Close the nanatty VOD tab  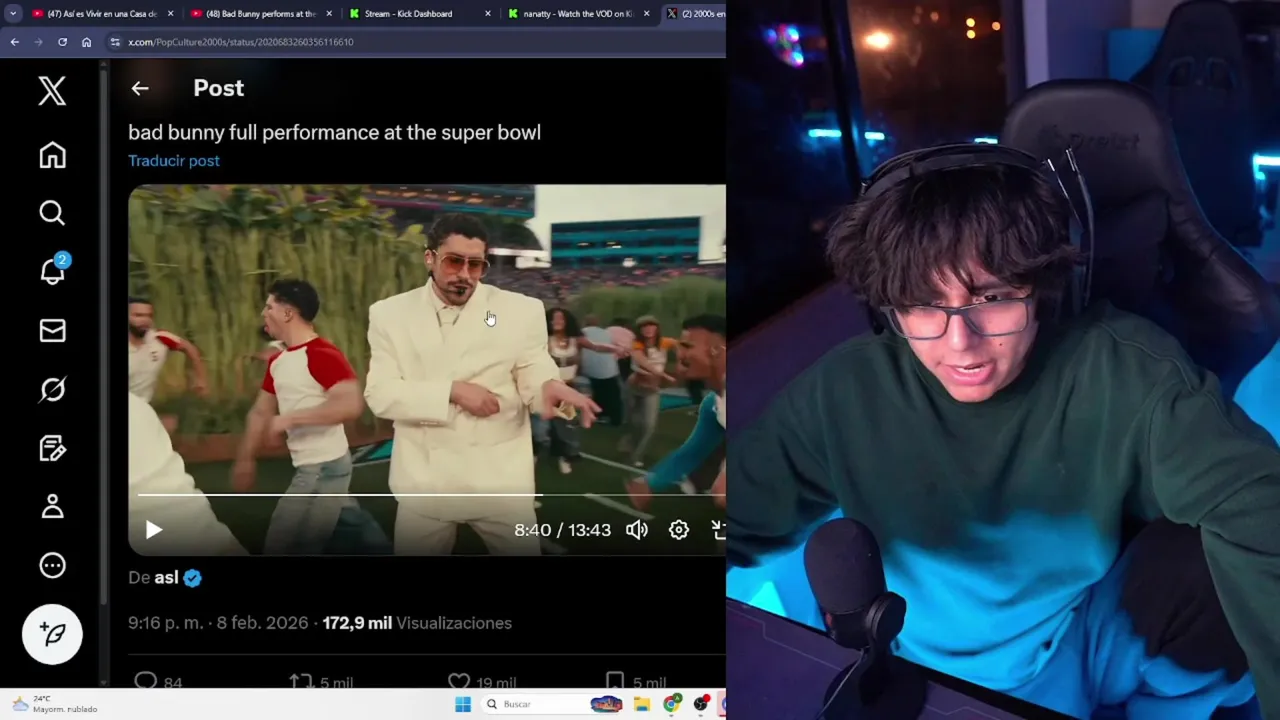tap(647, 14)
